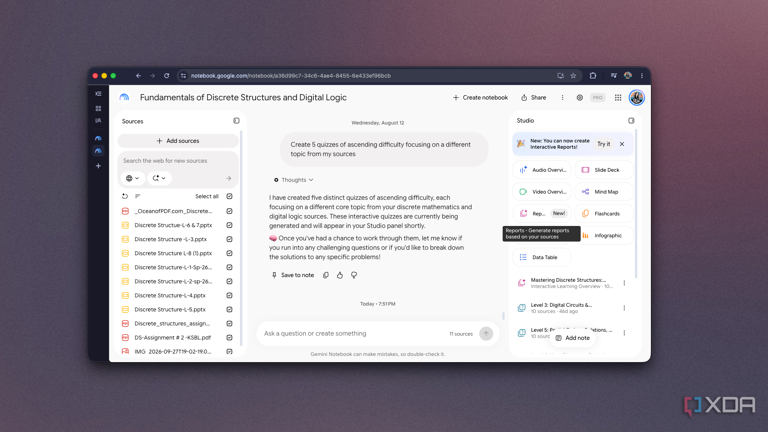768x432 pixels.
Task: Dismiss the Interactive Reports banner
Action: point(622,144)
